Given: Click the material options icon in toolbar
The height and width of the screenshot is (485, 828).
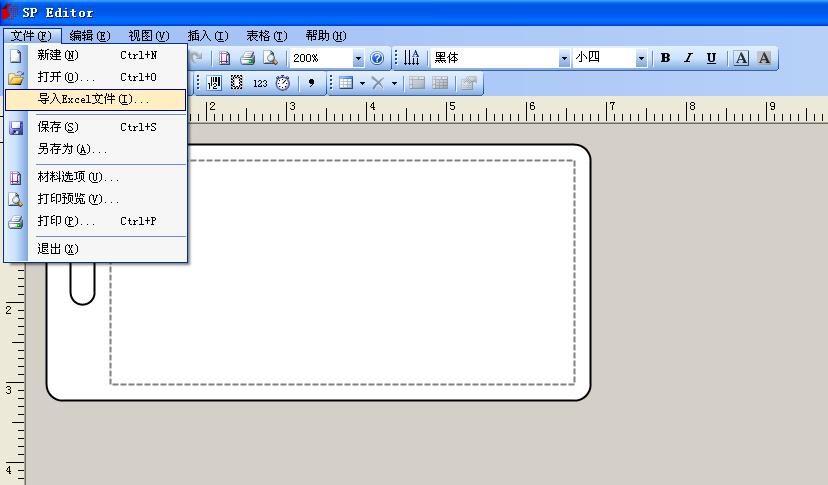Looking at the screenshot, I should coord(225,58).
